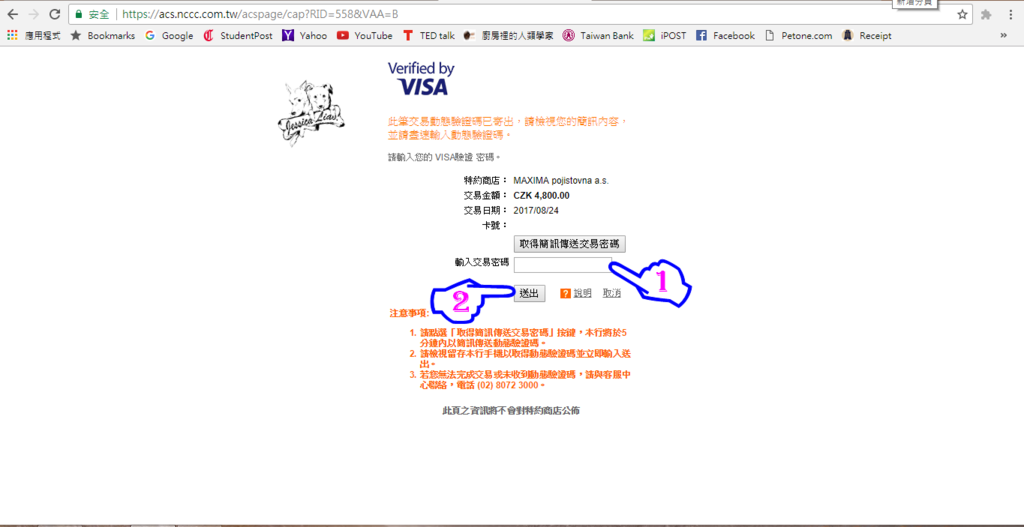Click the 取得簡訊傳送交易密碼 button
This screenshot has height=527, width=1024.
pos(570,244)
